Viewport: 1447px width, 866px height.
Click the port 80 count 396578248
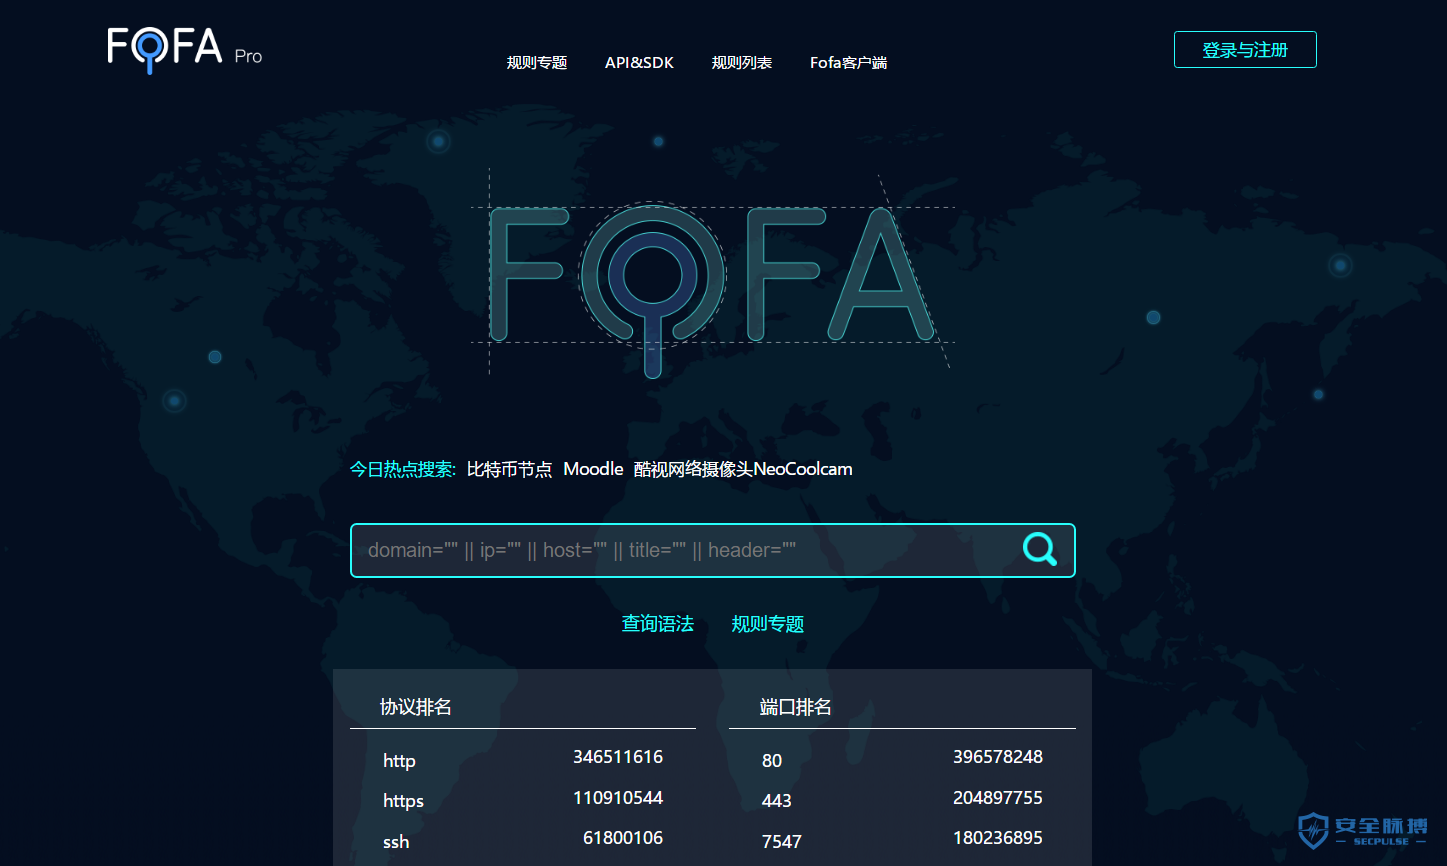[998, 757]
